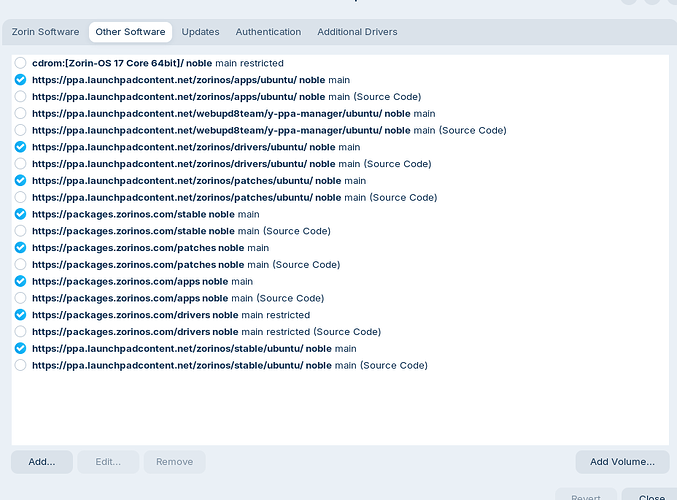Select row text zorinos/patches/ubuntu/ noble main (Source Code)

click(234, 197)
